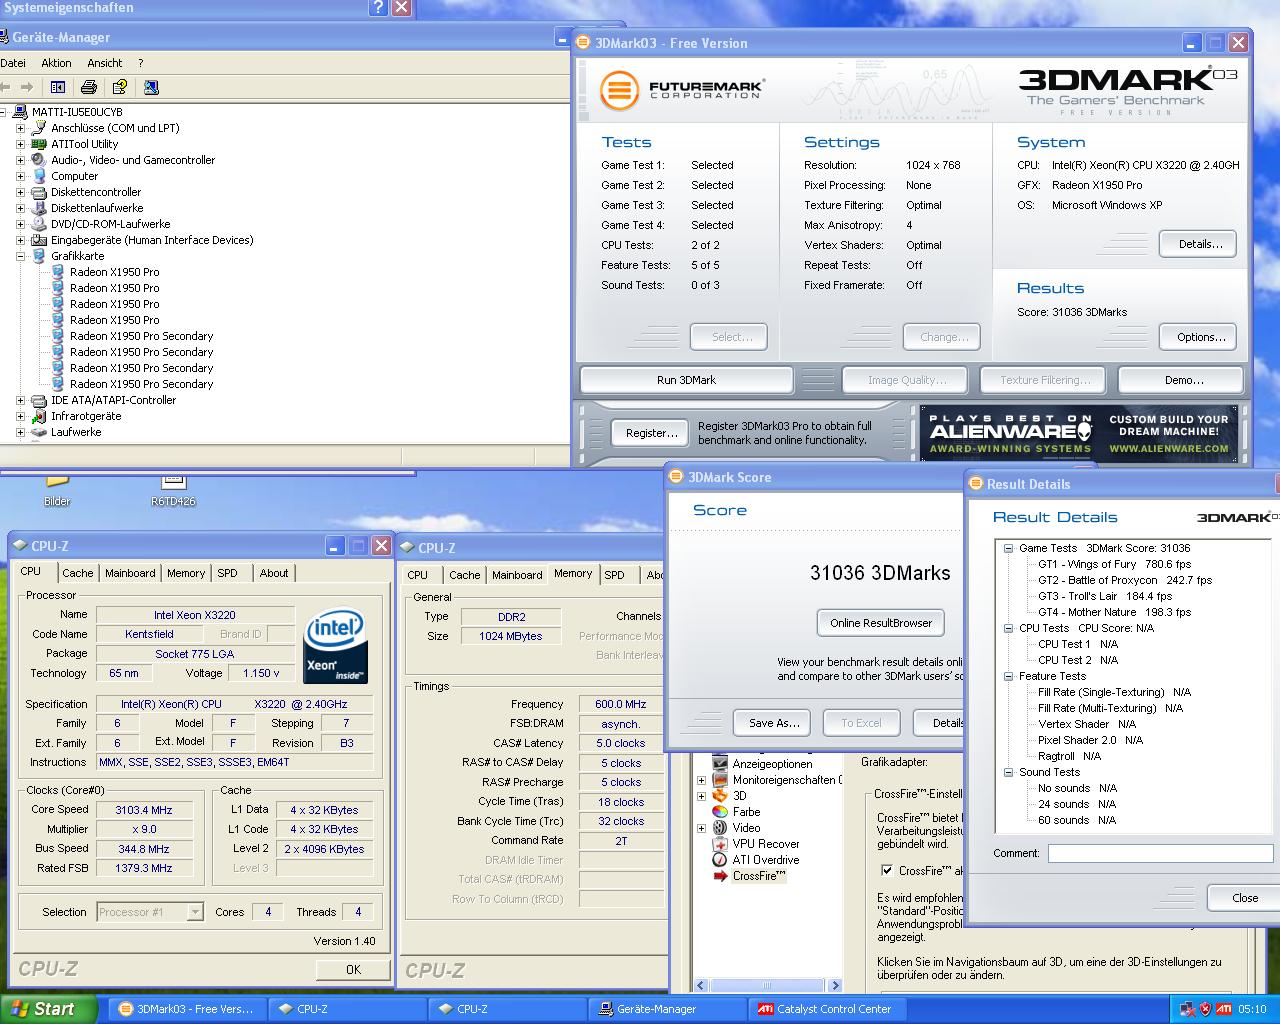Click the Demo... button in 3DMark03
The width and height of the screenshot is (1280, 1024).
click(x=1183, y=380)
